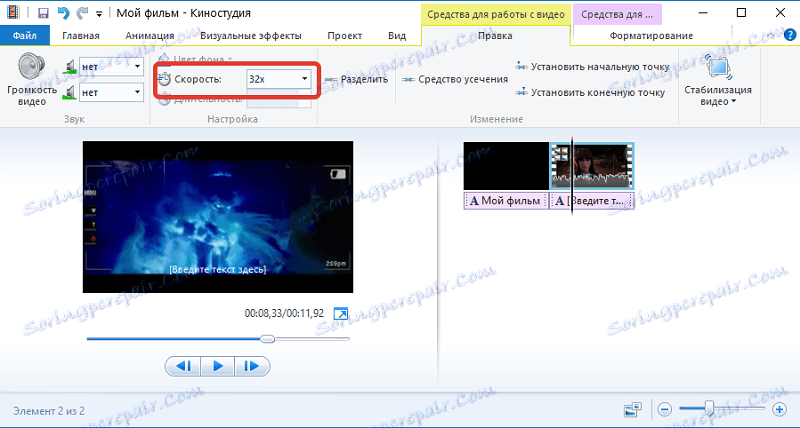This screenshot has height=428, width=800.
Task: Open the Вид tab
Action: click(396, 36)
